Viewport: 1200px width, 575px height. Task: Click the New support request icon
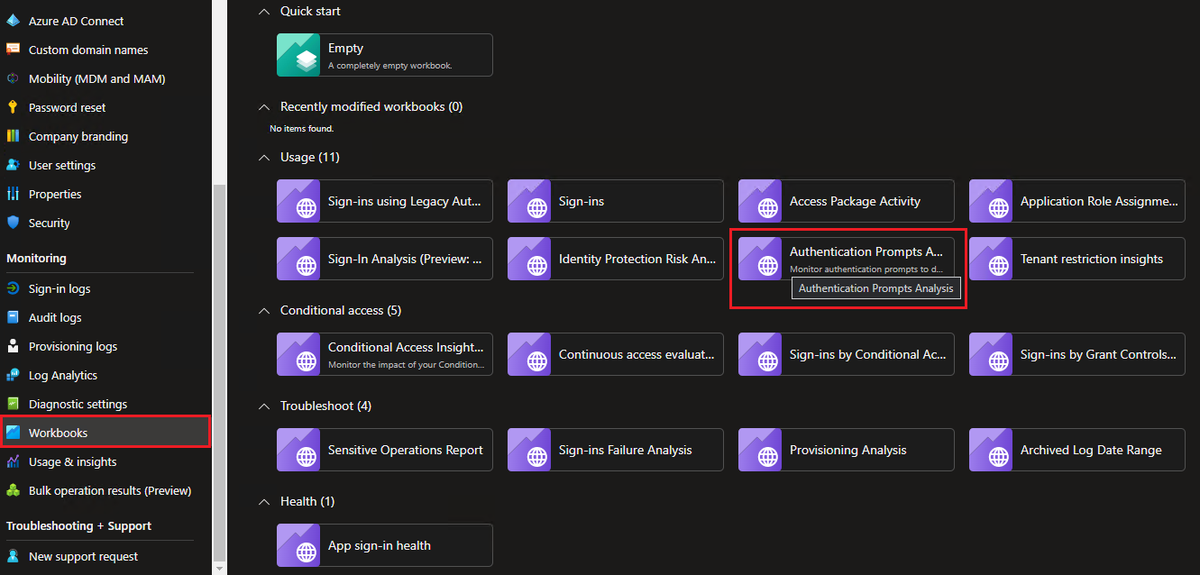coord(13,556)
